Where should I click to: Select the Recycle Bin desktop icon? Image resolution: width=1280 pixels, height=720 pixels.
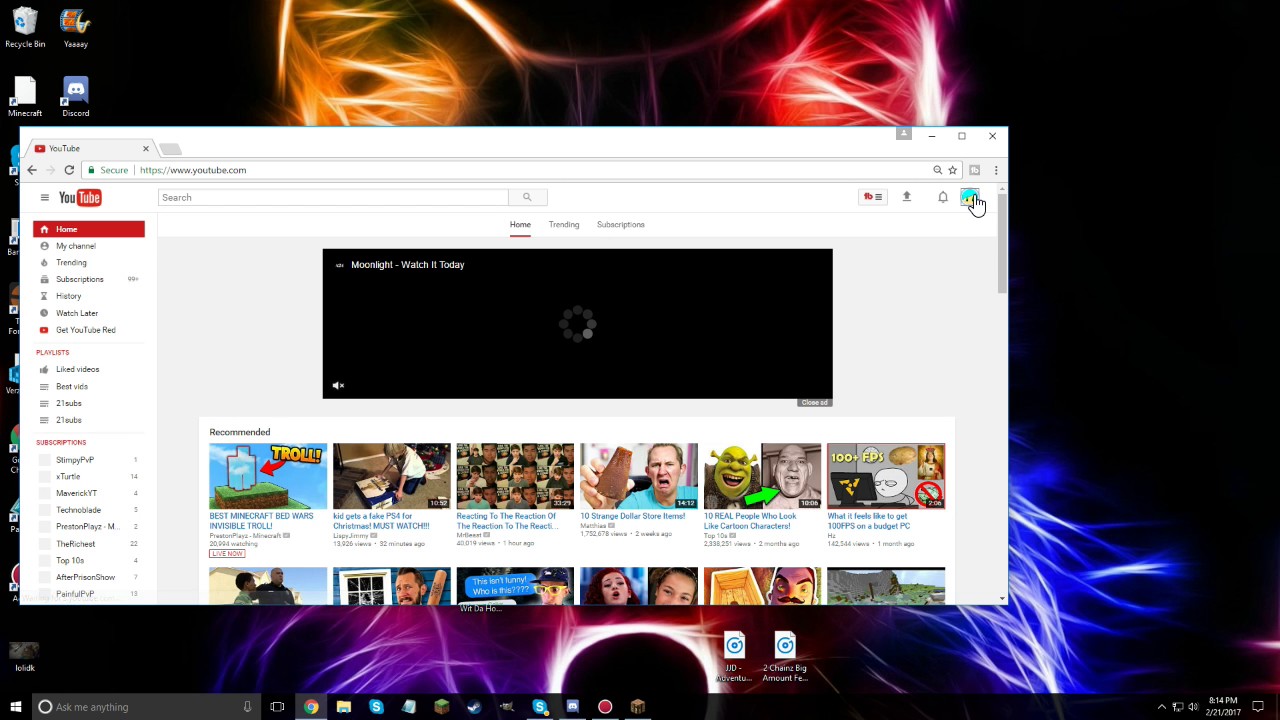click(x=25, y=28)
